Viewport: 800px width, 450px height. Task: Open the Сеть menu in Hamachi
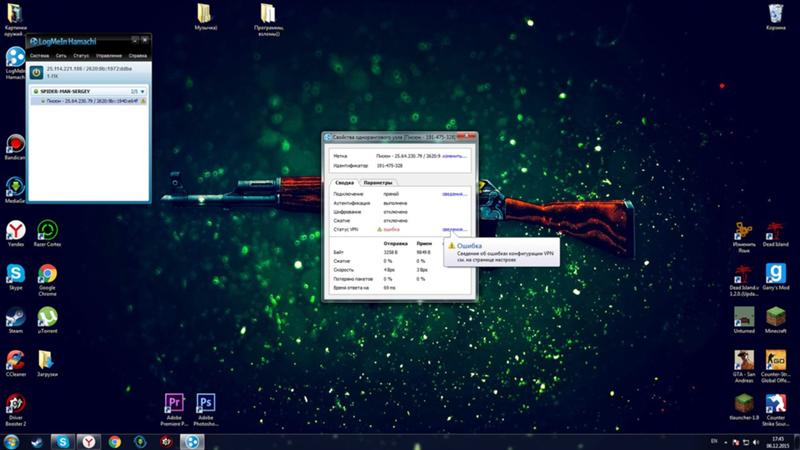click(61, 56)
